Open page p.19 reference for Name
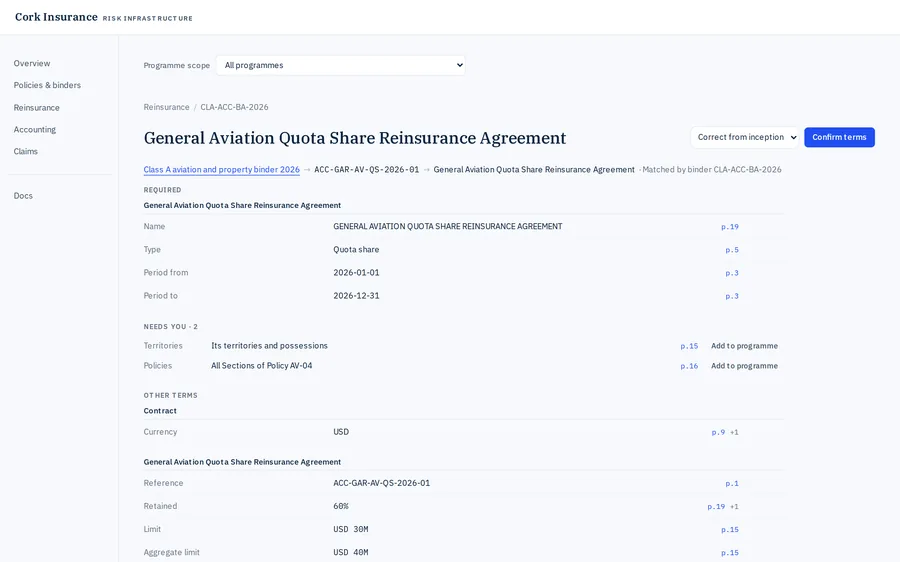Viewport: 900px width, 562px height. (x=730, y=227)
